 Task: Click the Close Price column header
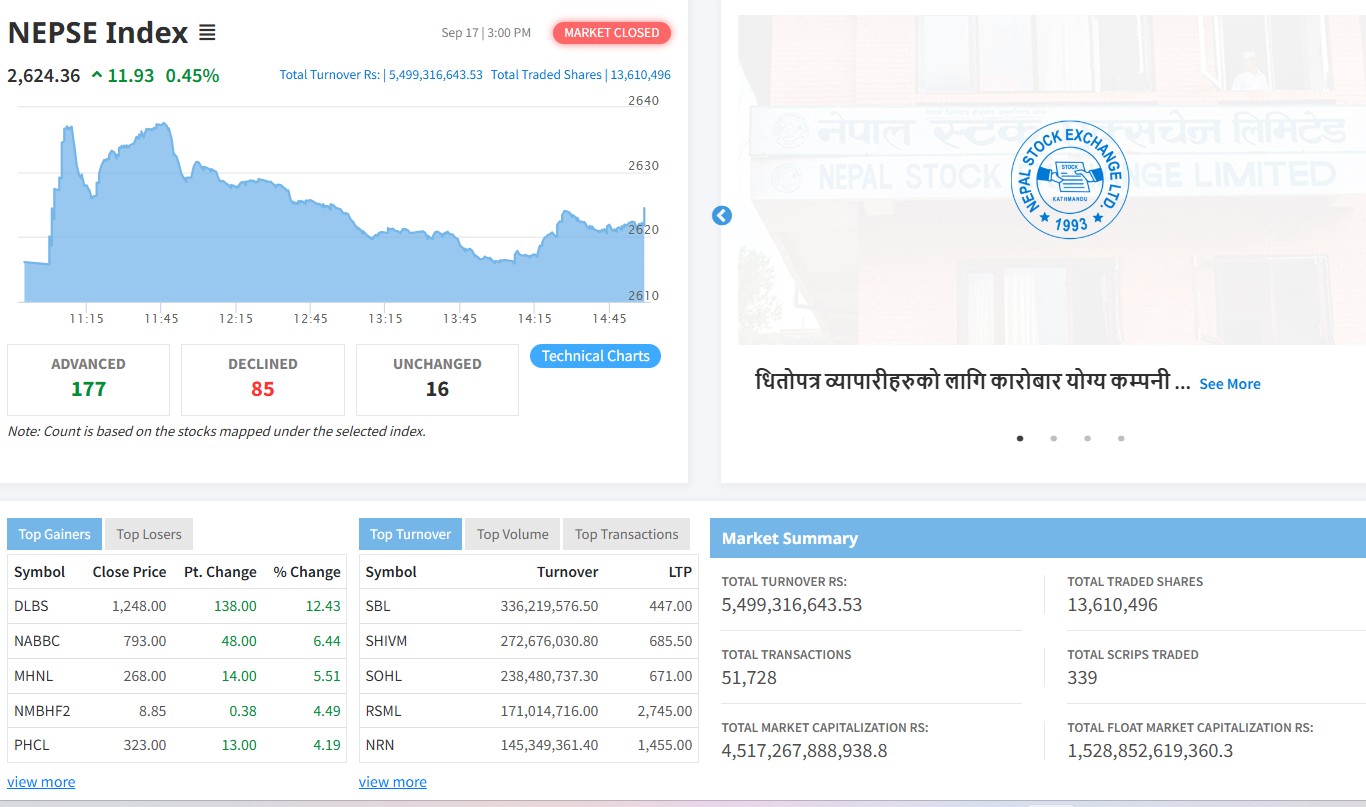pyautogui.click(x=129, y=572)
